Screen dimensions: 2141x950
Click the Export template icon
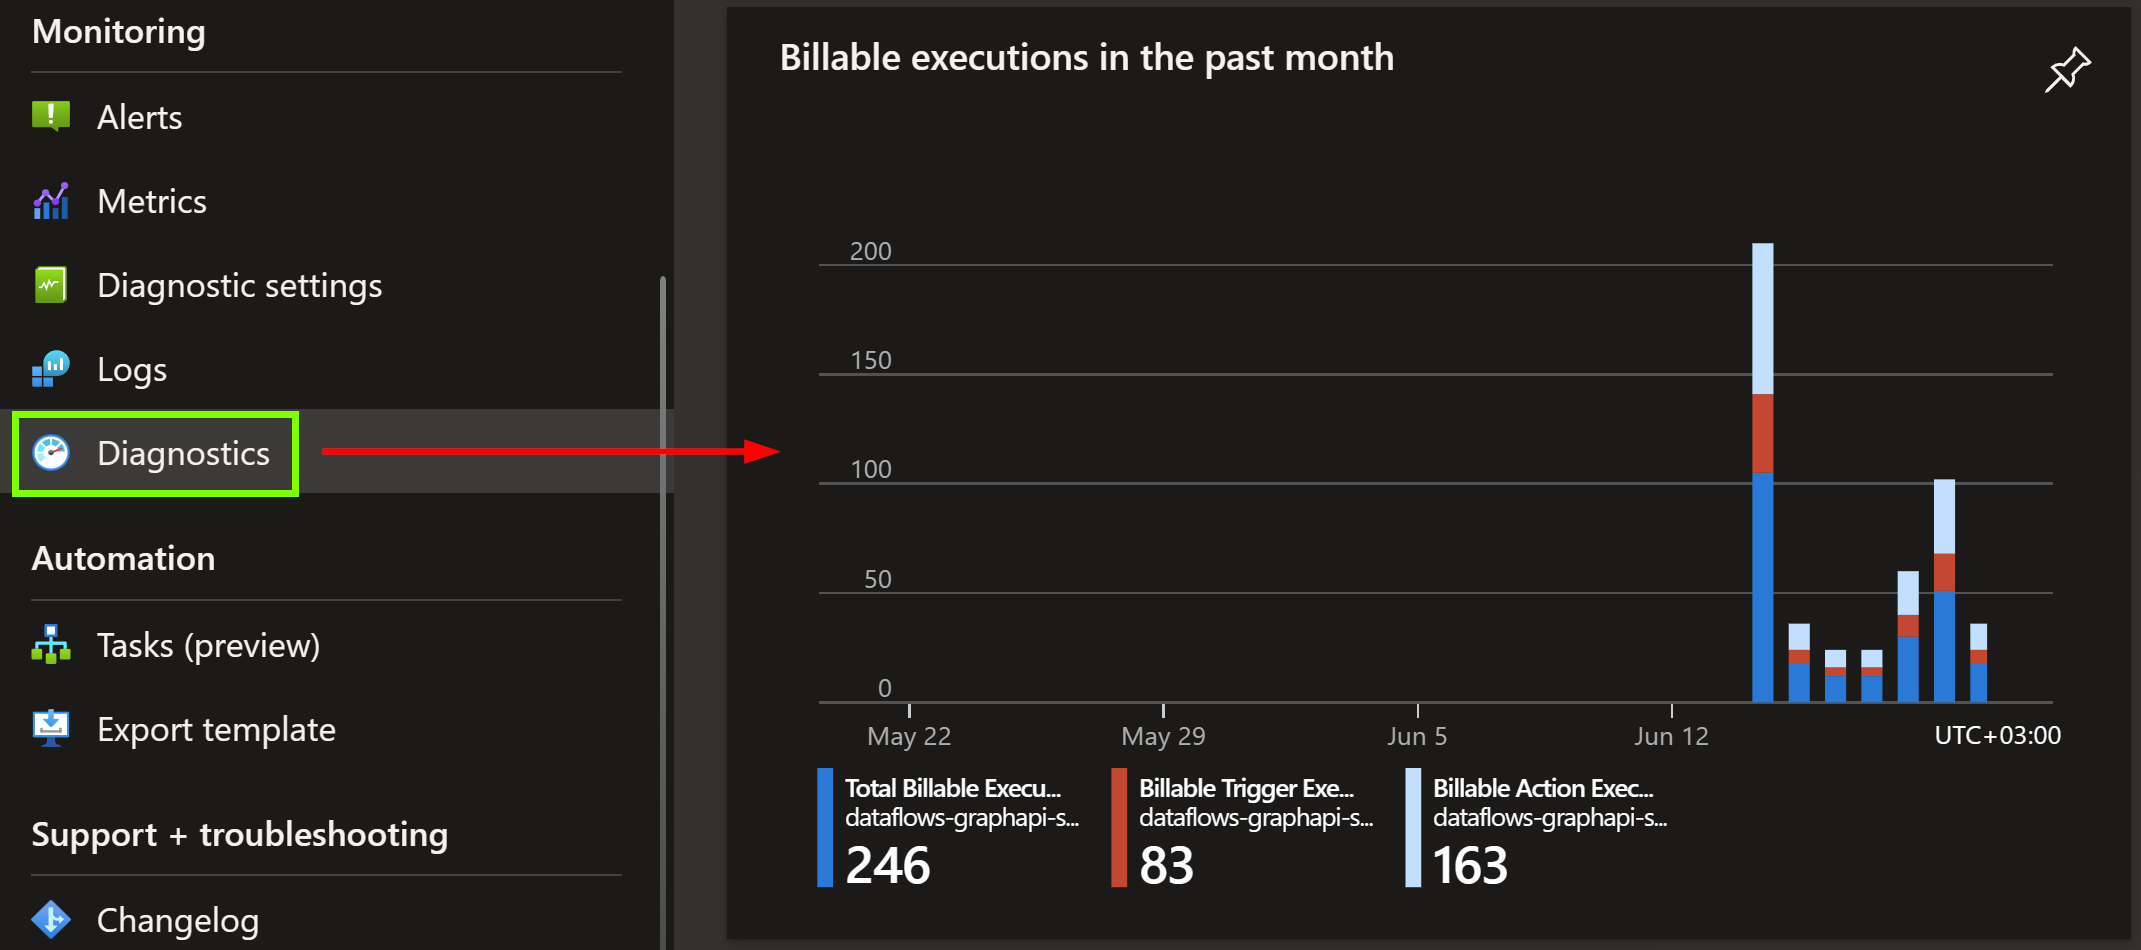[x=51, y=729]
